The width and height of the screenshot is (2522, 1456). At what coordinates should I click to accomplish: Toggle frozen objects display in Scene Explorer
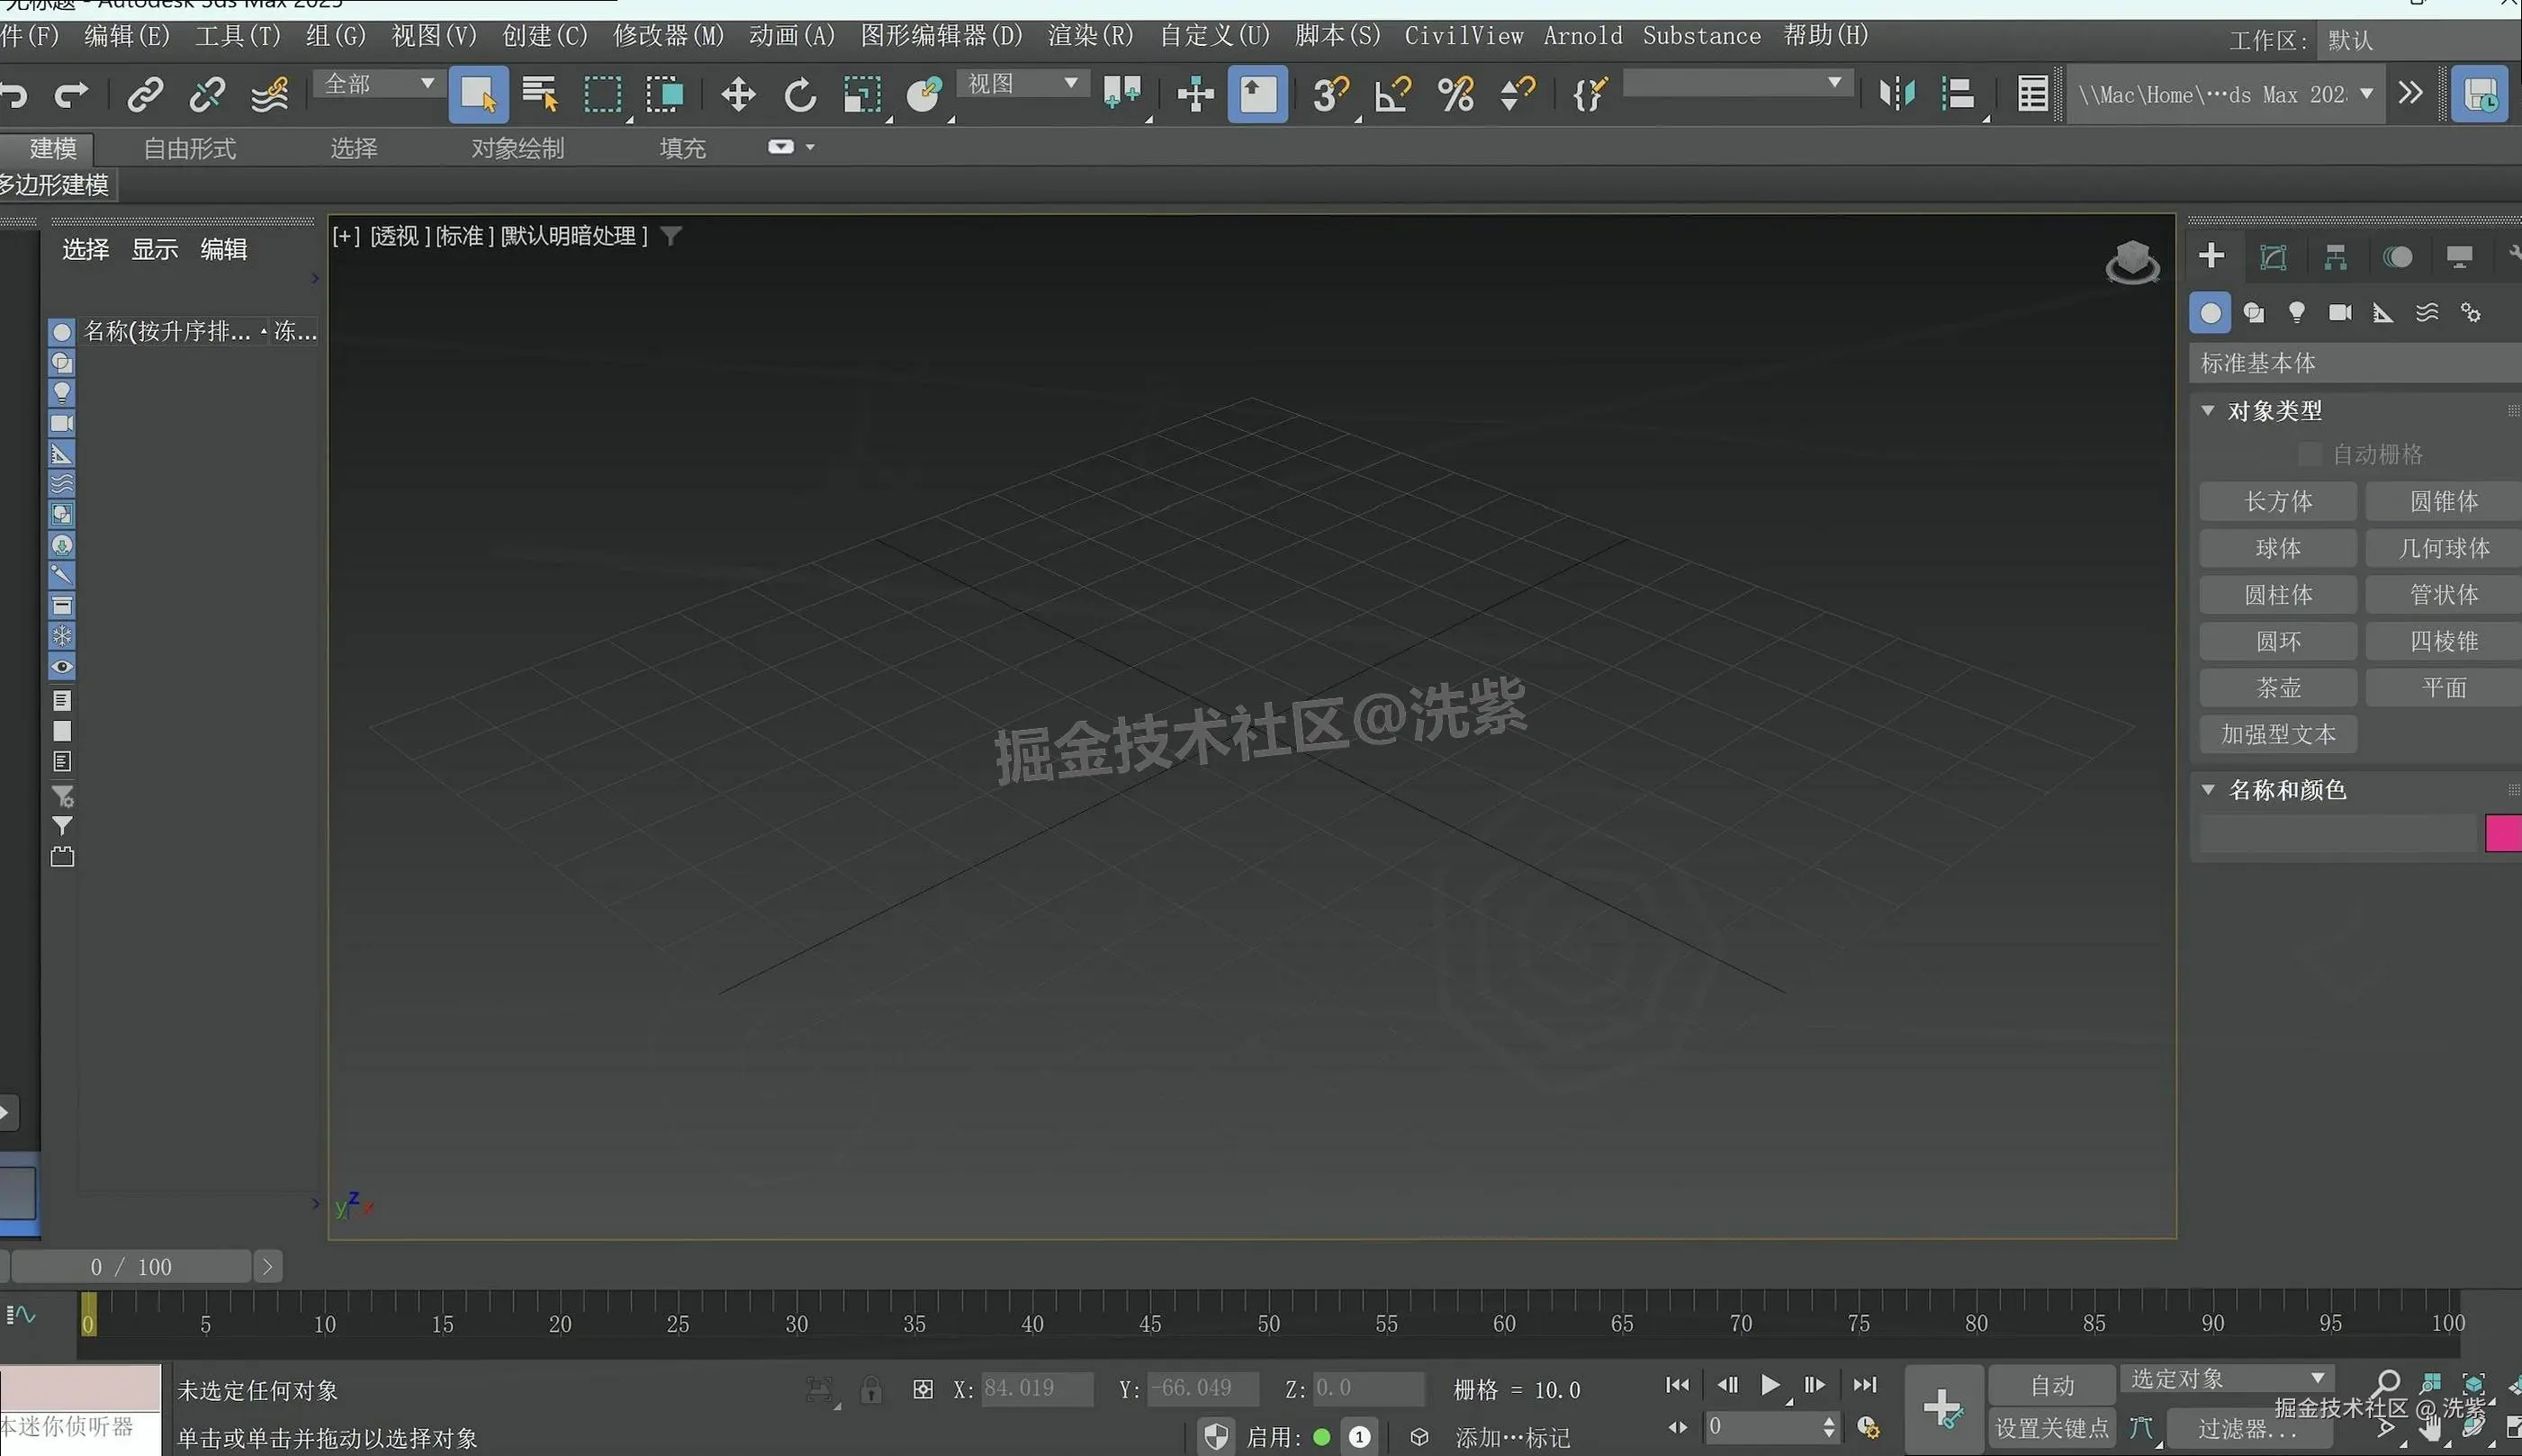(x=62, y=636)
